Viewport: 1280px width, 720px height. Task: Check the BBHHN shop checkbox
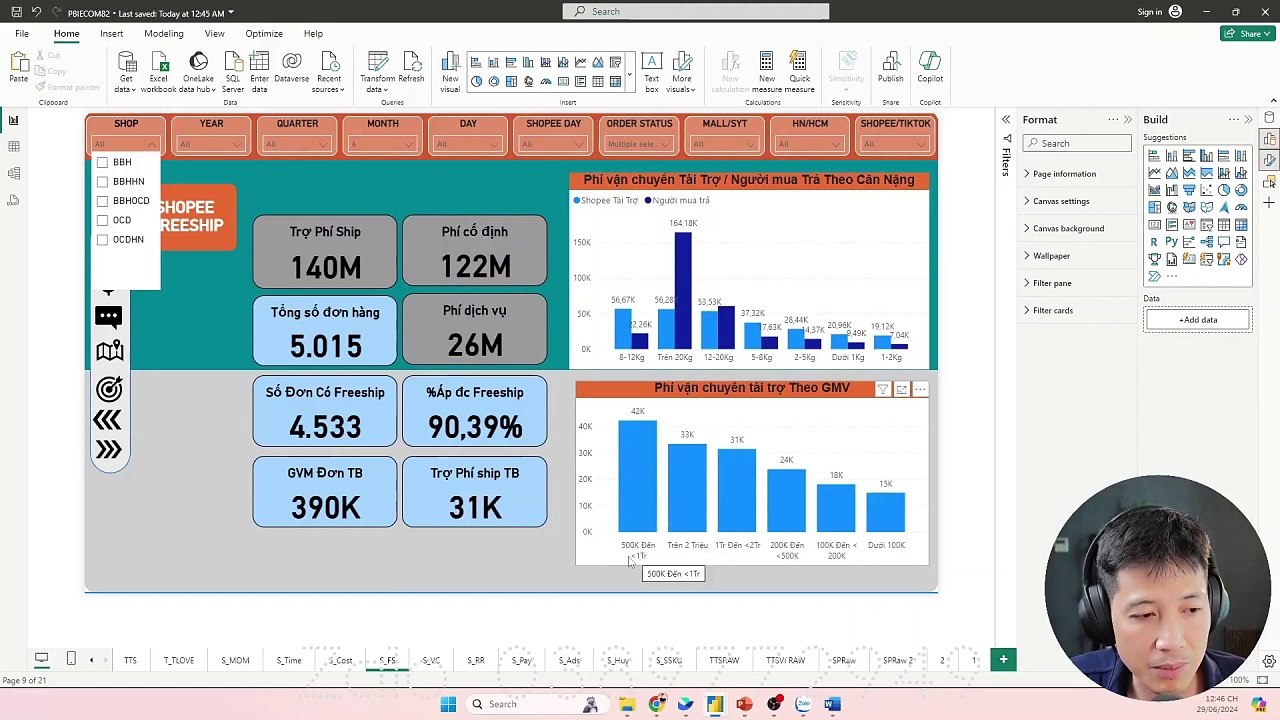coord(102,182)
